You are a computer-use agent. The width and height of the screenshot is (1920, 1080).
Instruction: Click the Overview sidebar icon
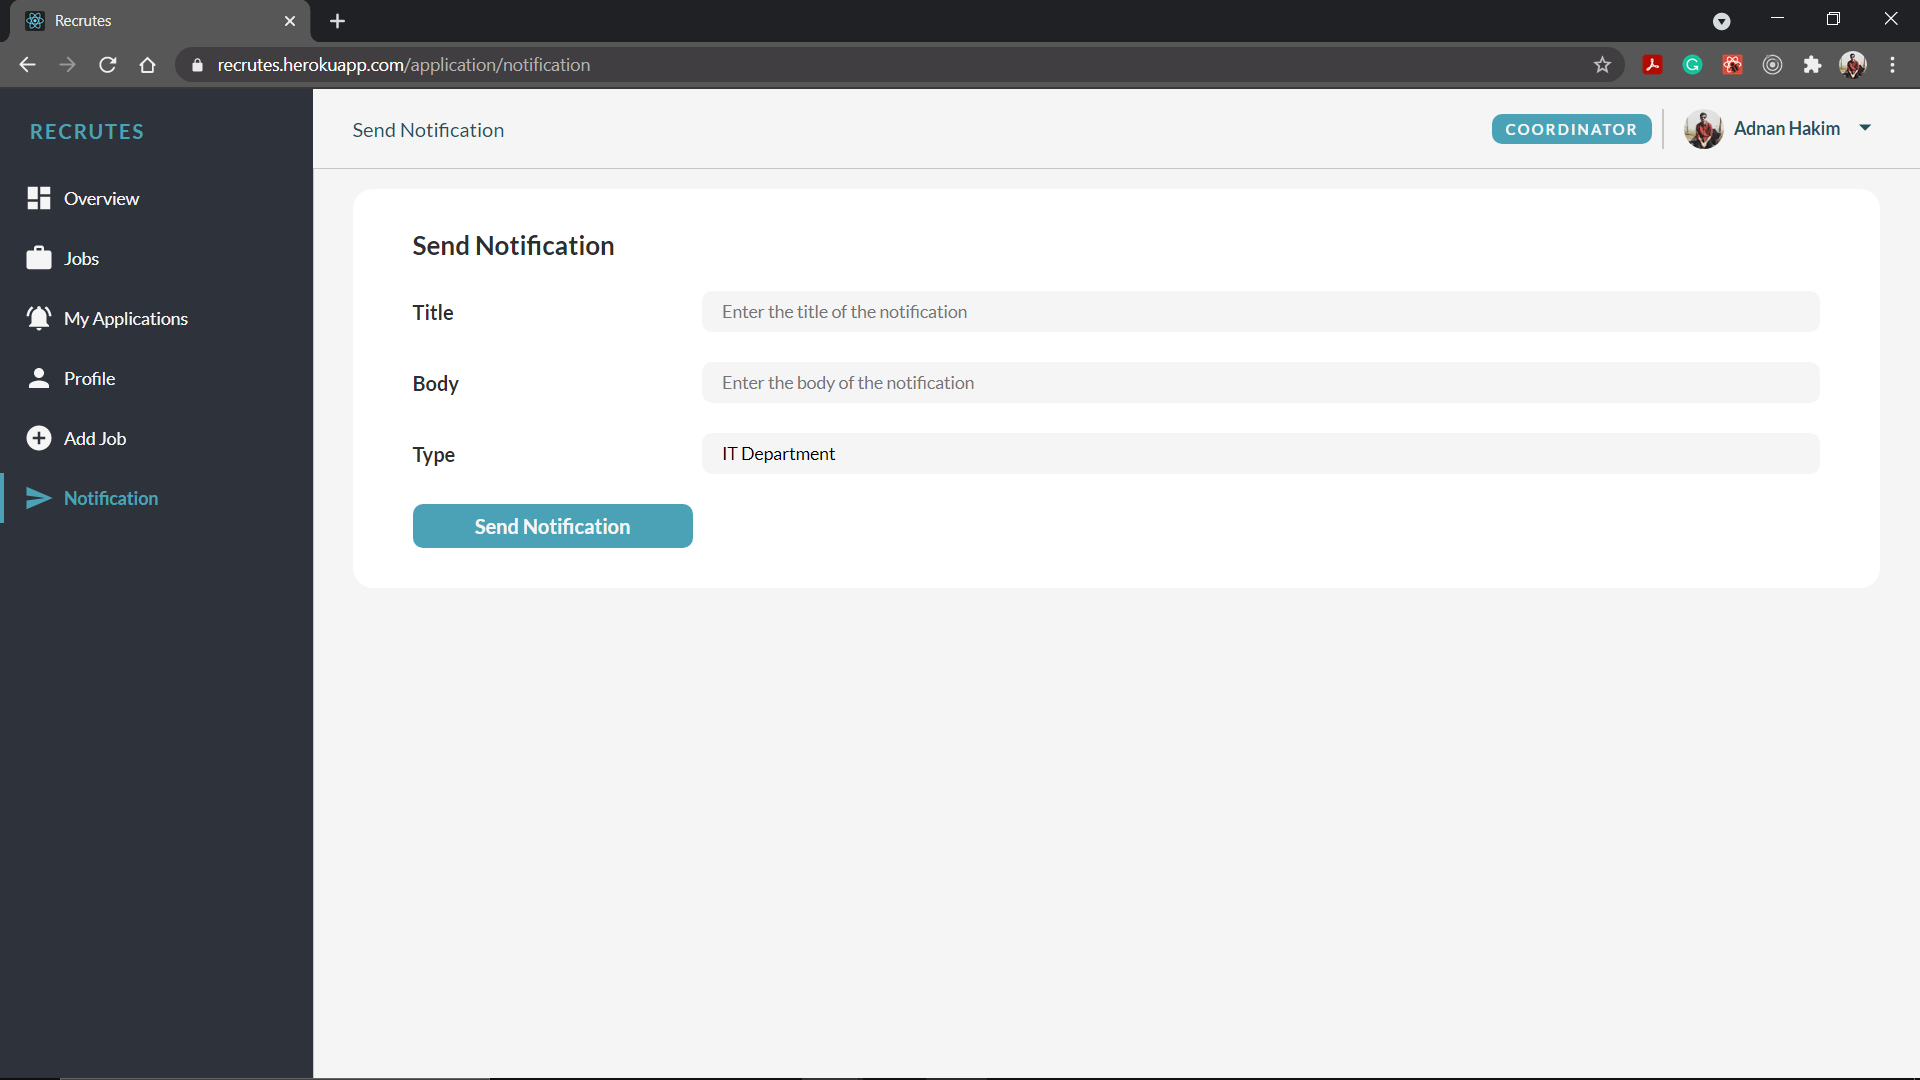40,198
